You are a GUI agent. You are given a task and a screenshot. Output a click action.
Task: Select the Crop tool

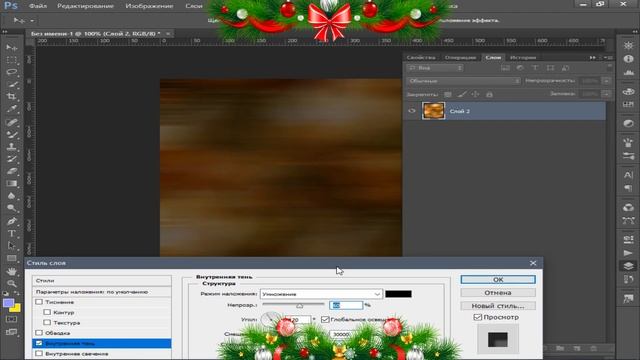pyautogui.click(x=11, y=97)
